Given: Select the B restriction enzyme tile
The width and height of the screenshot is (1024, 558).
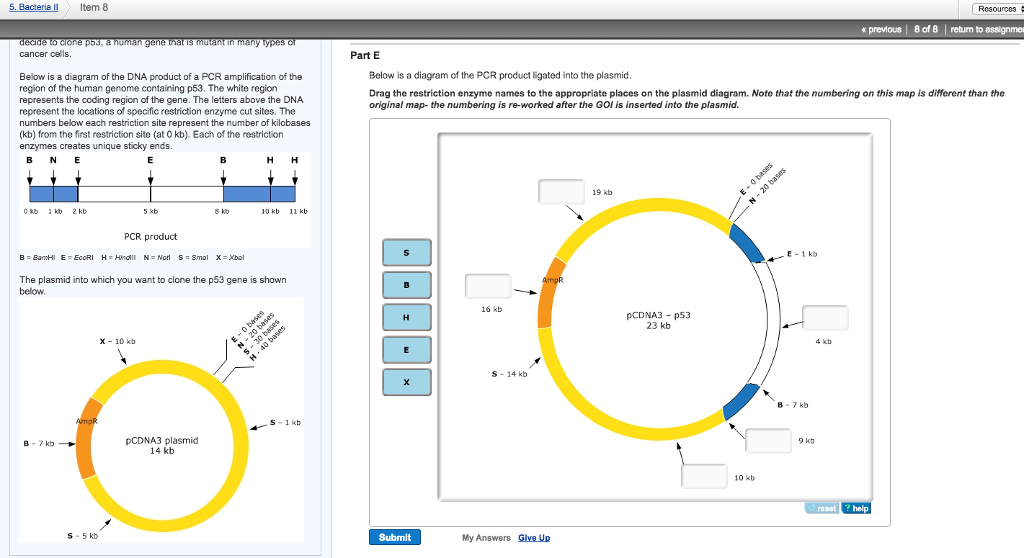Looking at the screenshot, I should pyautogui.click(x=406, y=285).
